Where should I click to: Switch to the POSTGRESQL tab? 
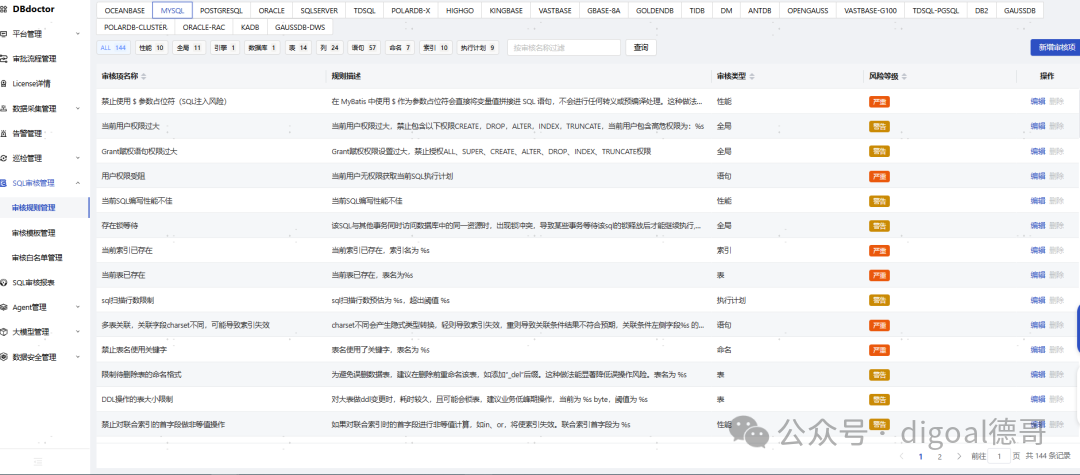pos(222,11)
